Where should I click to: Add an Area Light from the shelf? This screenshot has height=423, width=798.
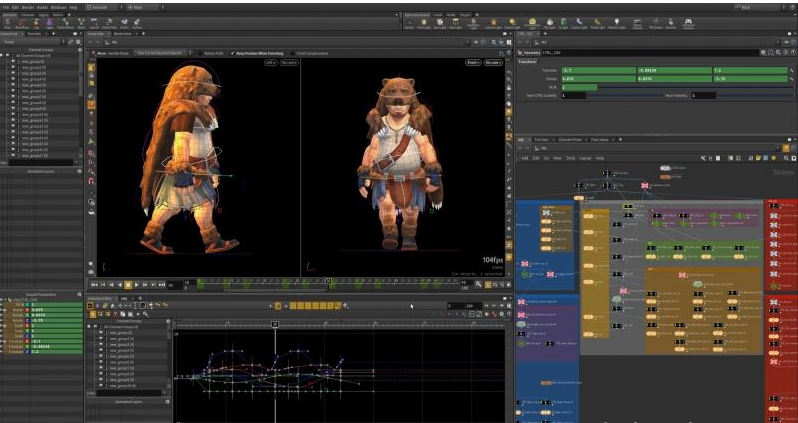(454, 23)
